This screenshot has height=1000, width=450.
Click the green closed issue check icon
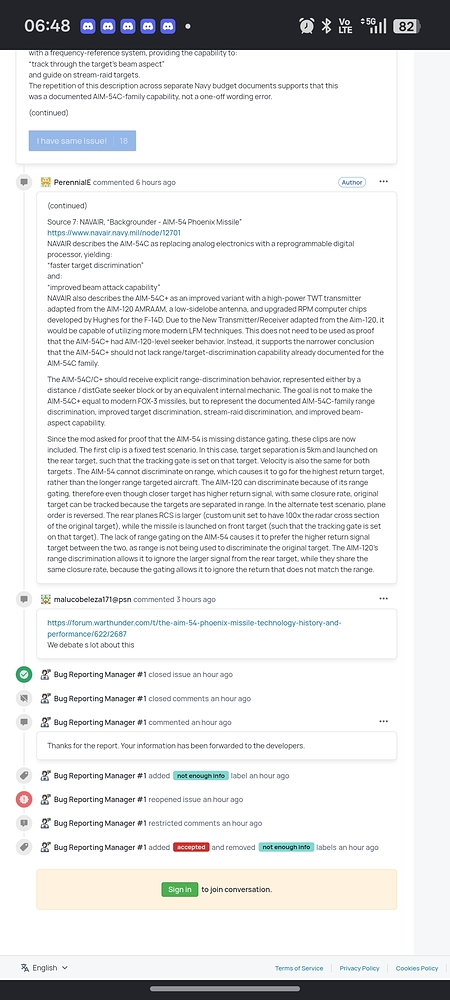pos(24,674)
